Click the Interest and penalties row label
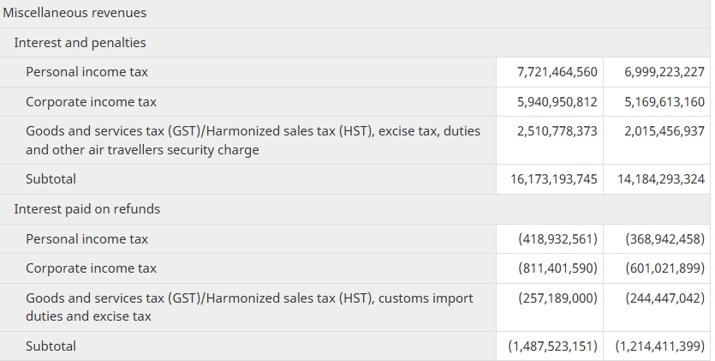 point(80,42)
